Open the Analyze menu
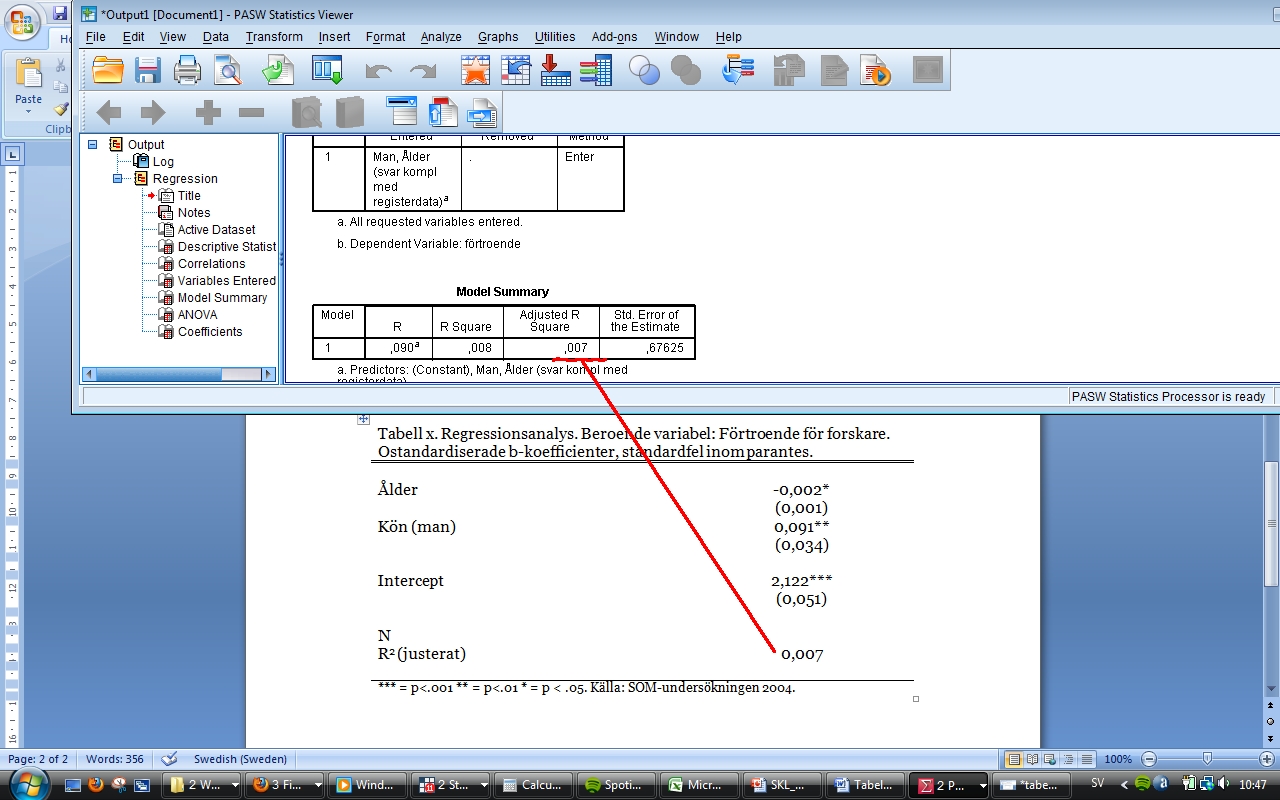The image size is (1280, 800). [x=440, y=37]
